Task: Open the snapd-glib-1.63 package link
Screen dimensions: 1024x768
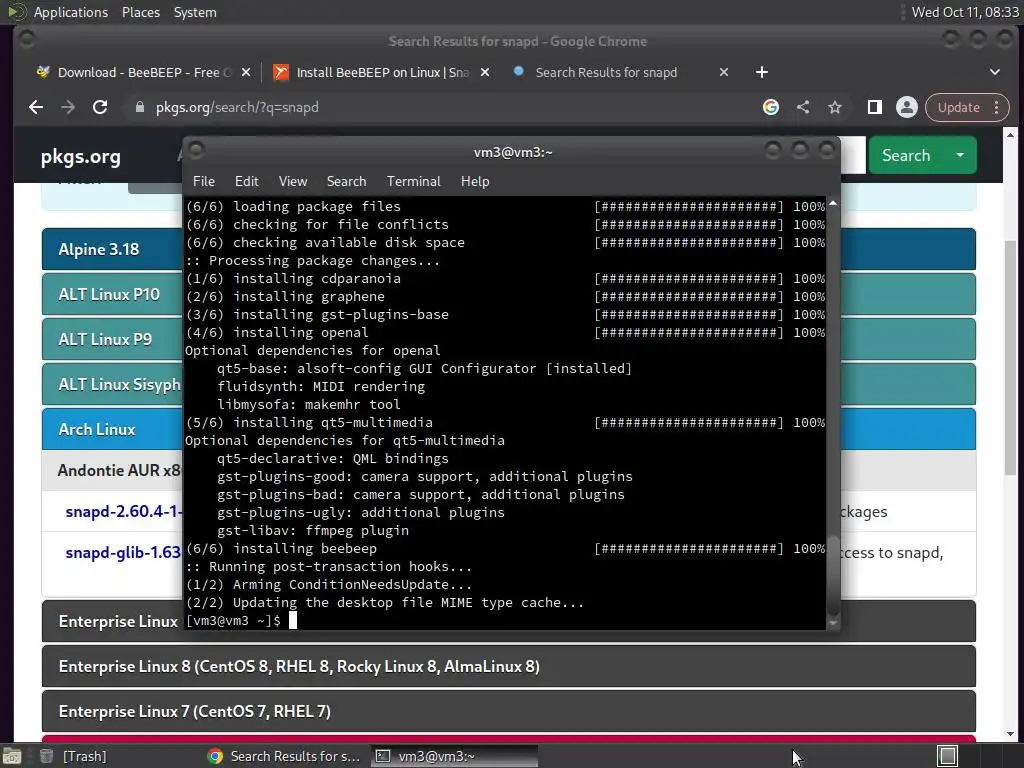Action: point(123,552)
